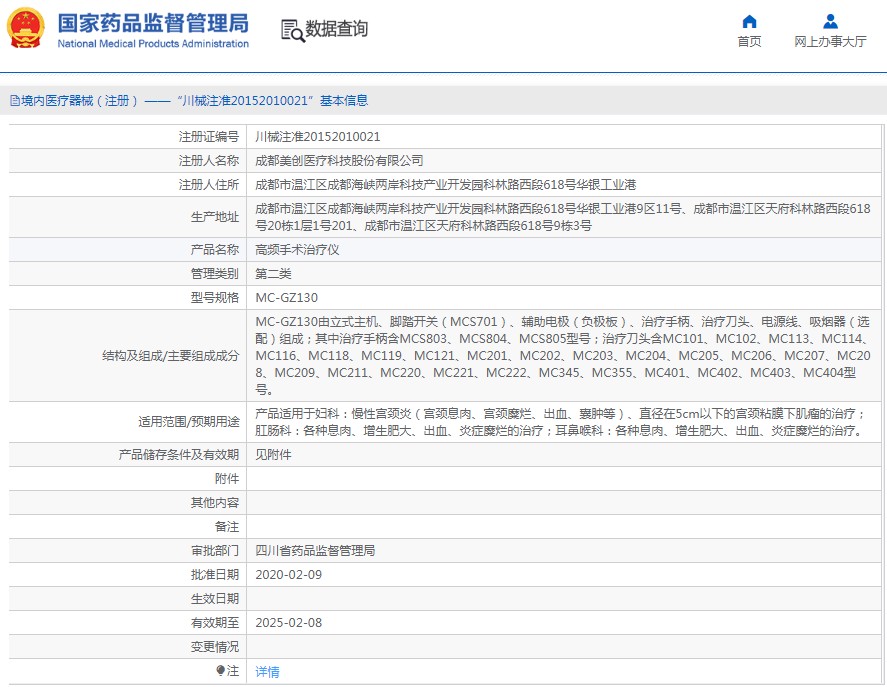This screenshot has width=887, height=687.
Task: Click the 网上办事大厅 text link
Action: [830, 41]
